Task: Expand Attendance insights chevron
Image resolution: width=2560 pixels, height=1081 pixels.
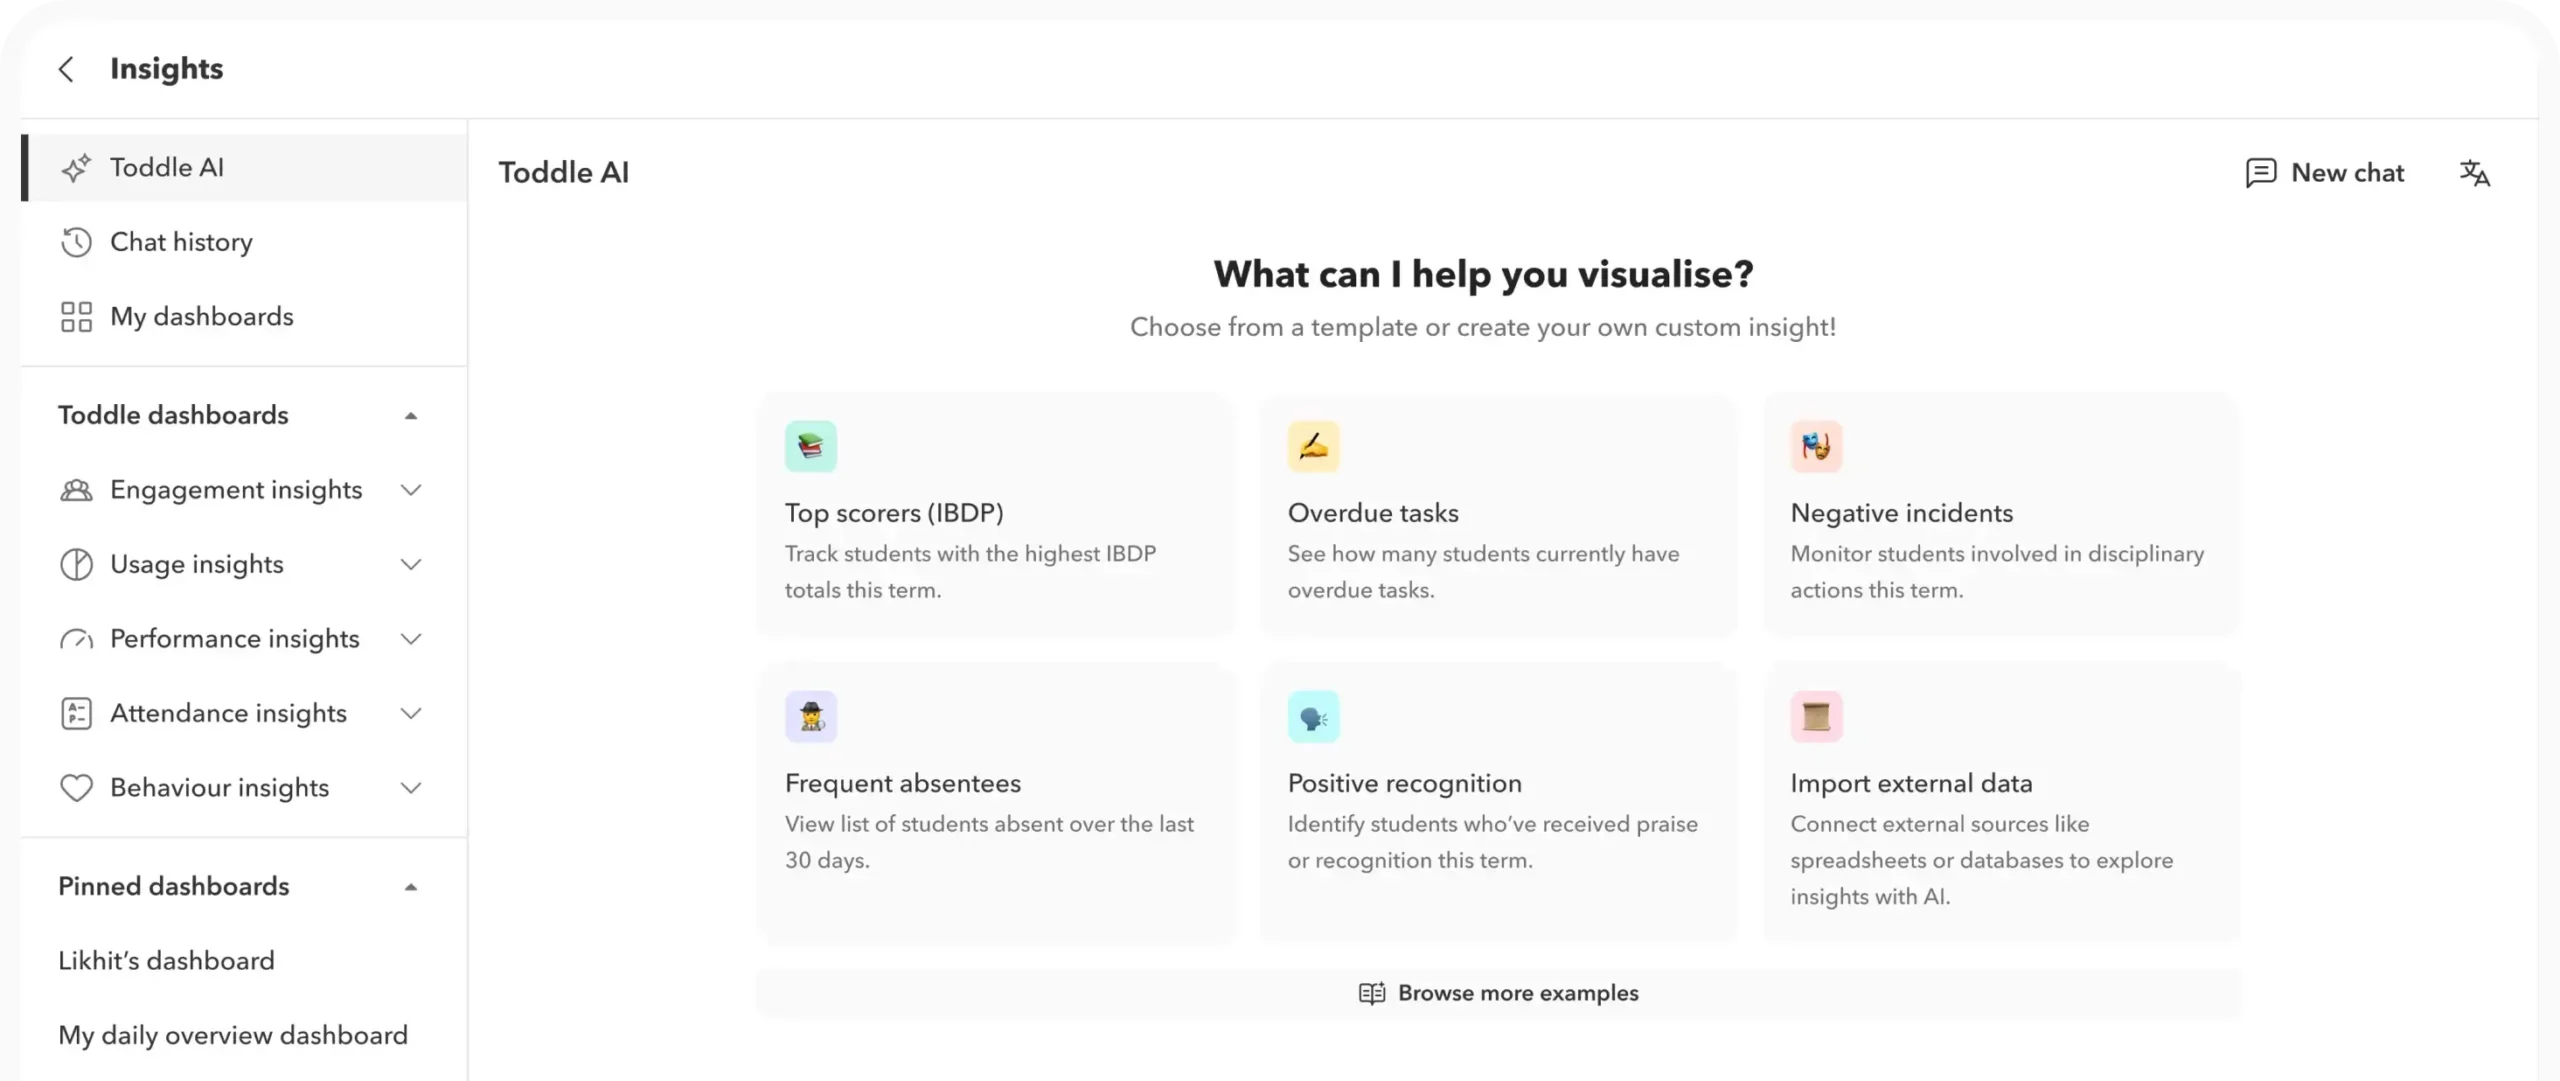Action: 411,713
